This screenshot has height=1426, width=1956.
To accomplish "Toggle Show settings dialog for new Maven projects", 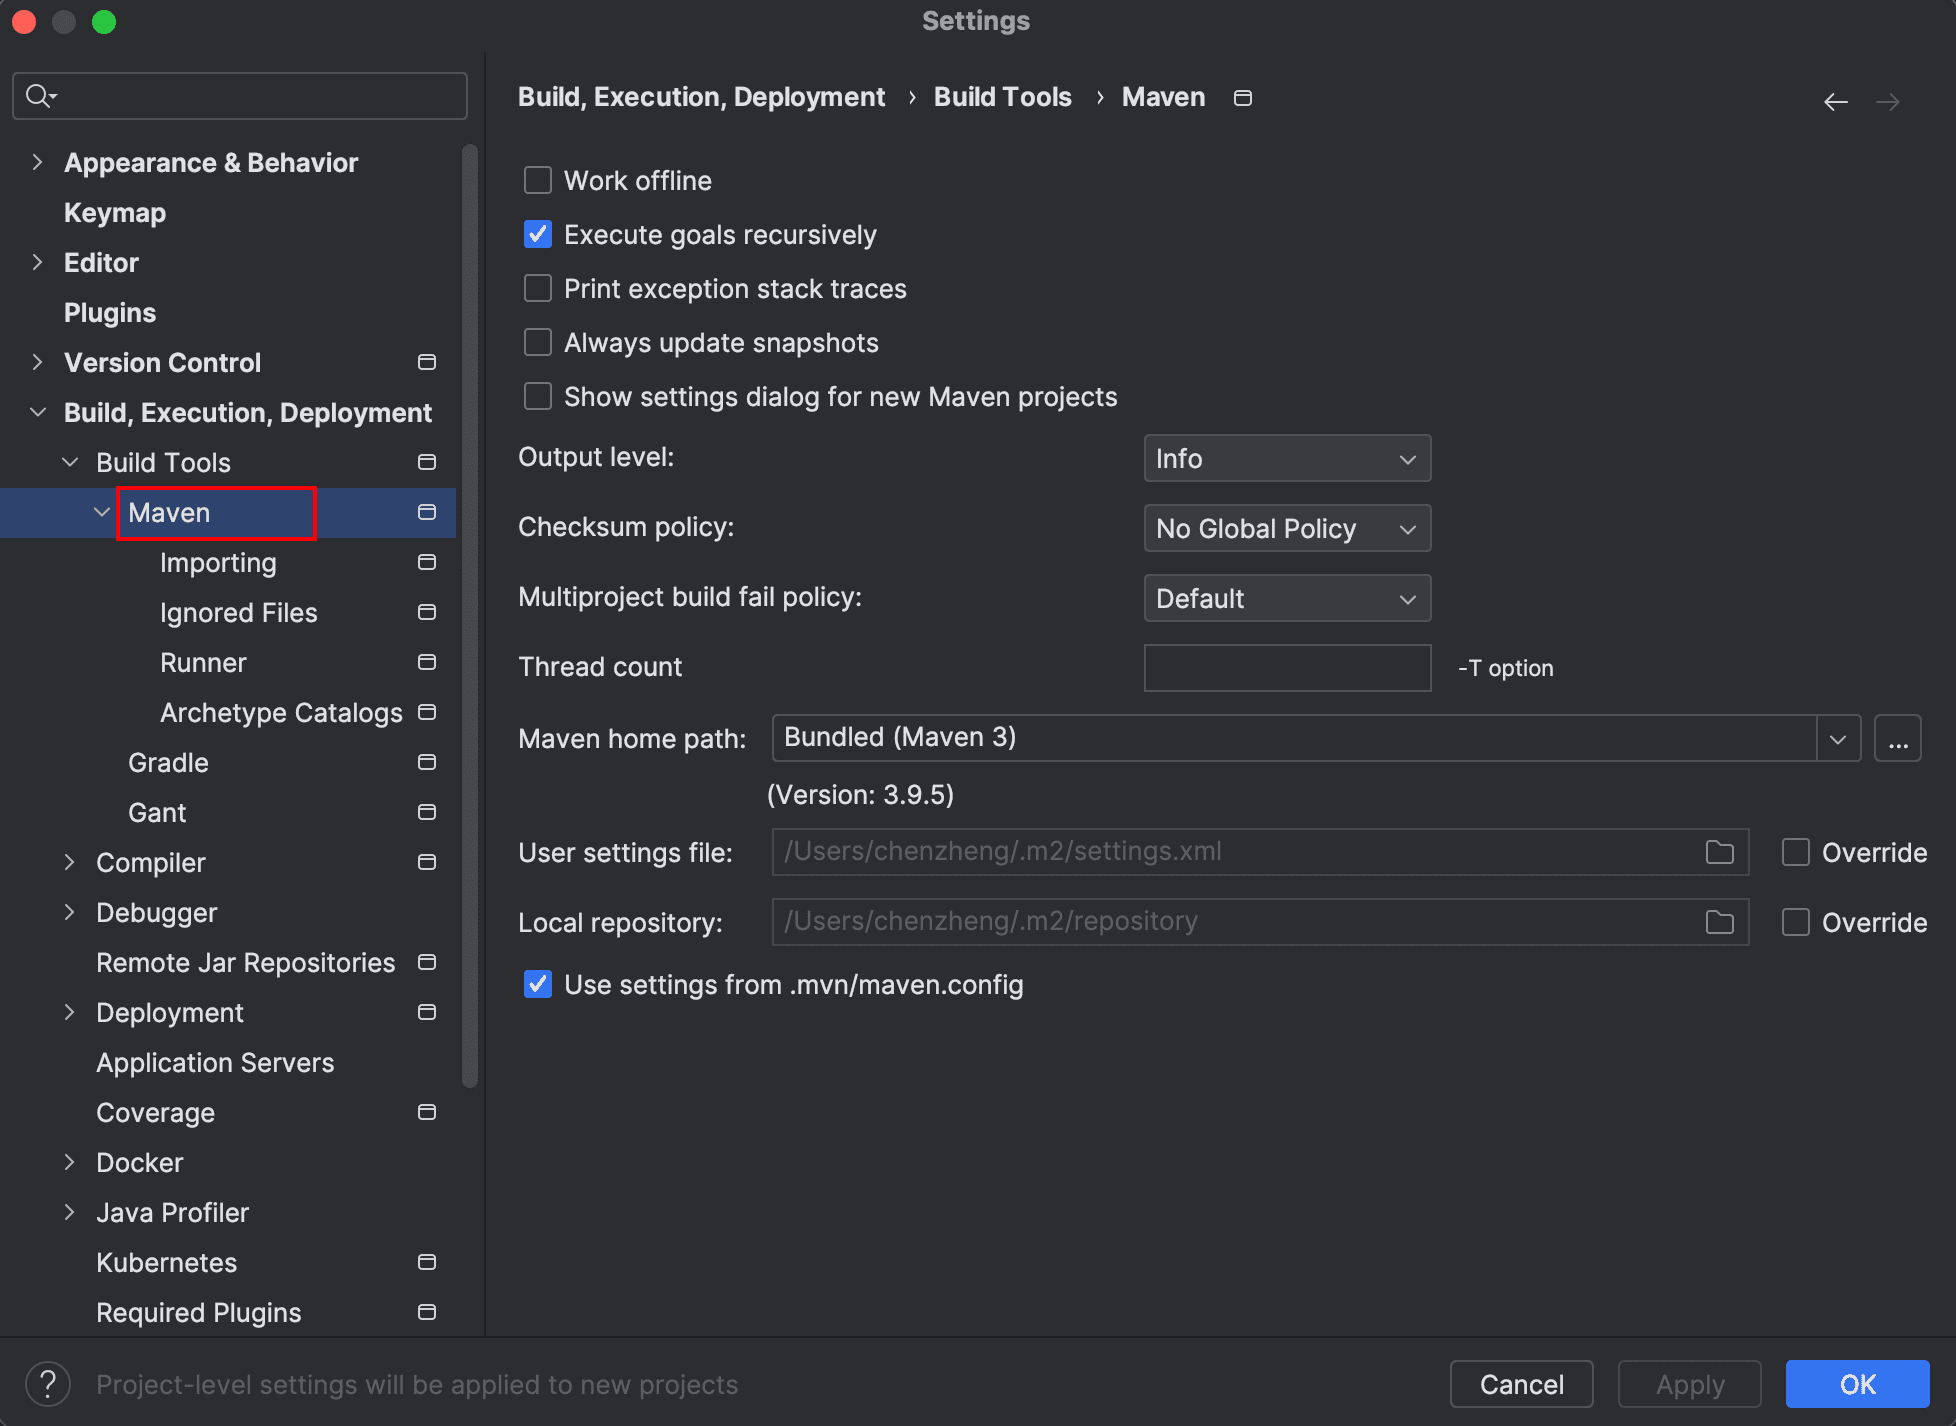I will click(538, 396).
